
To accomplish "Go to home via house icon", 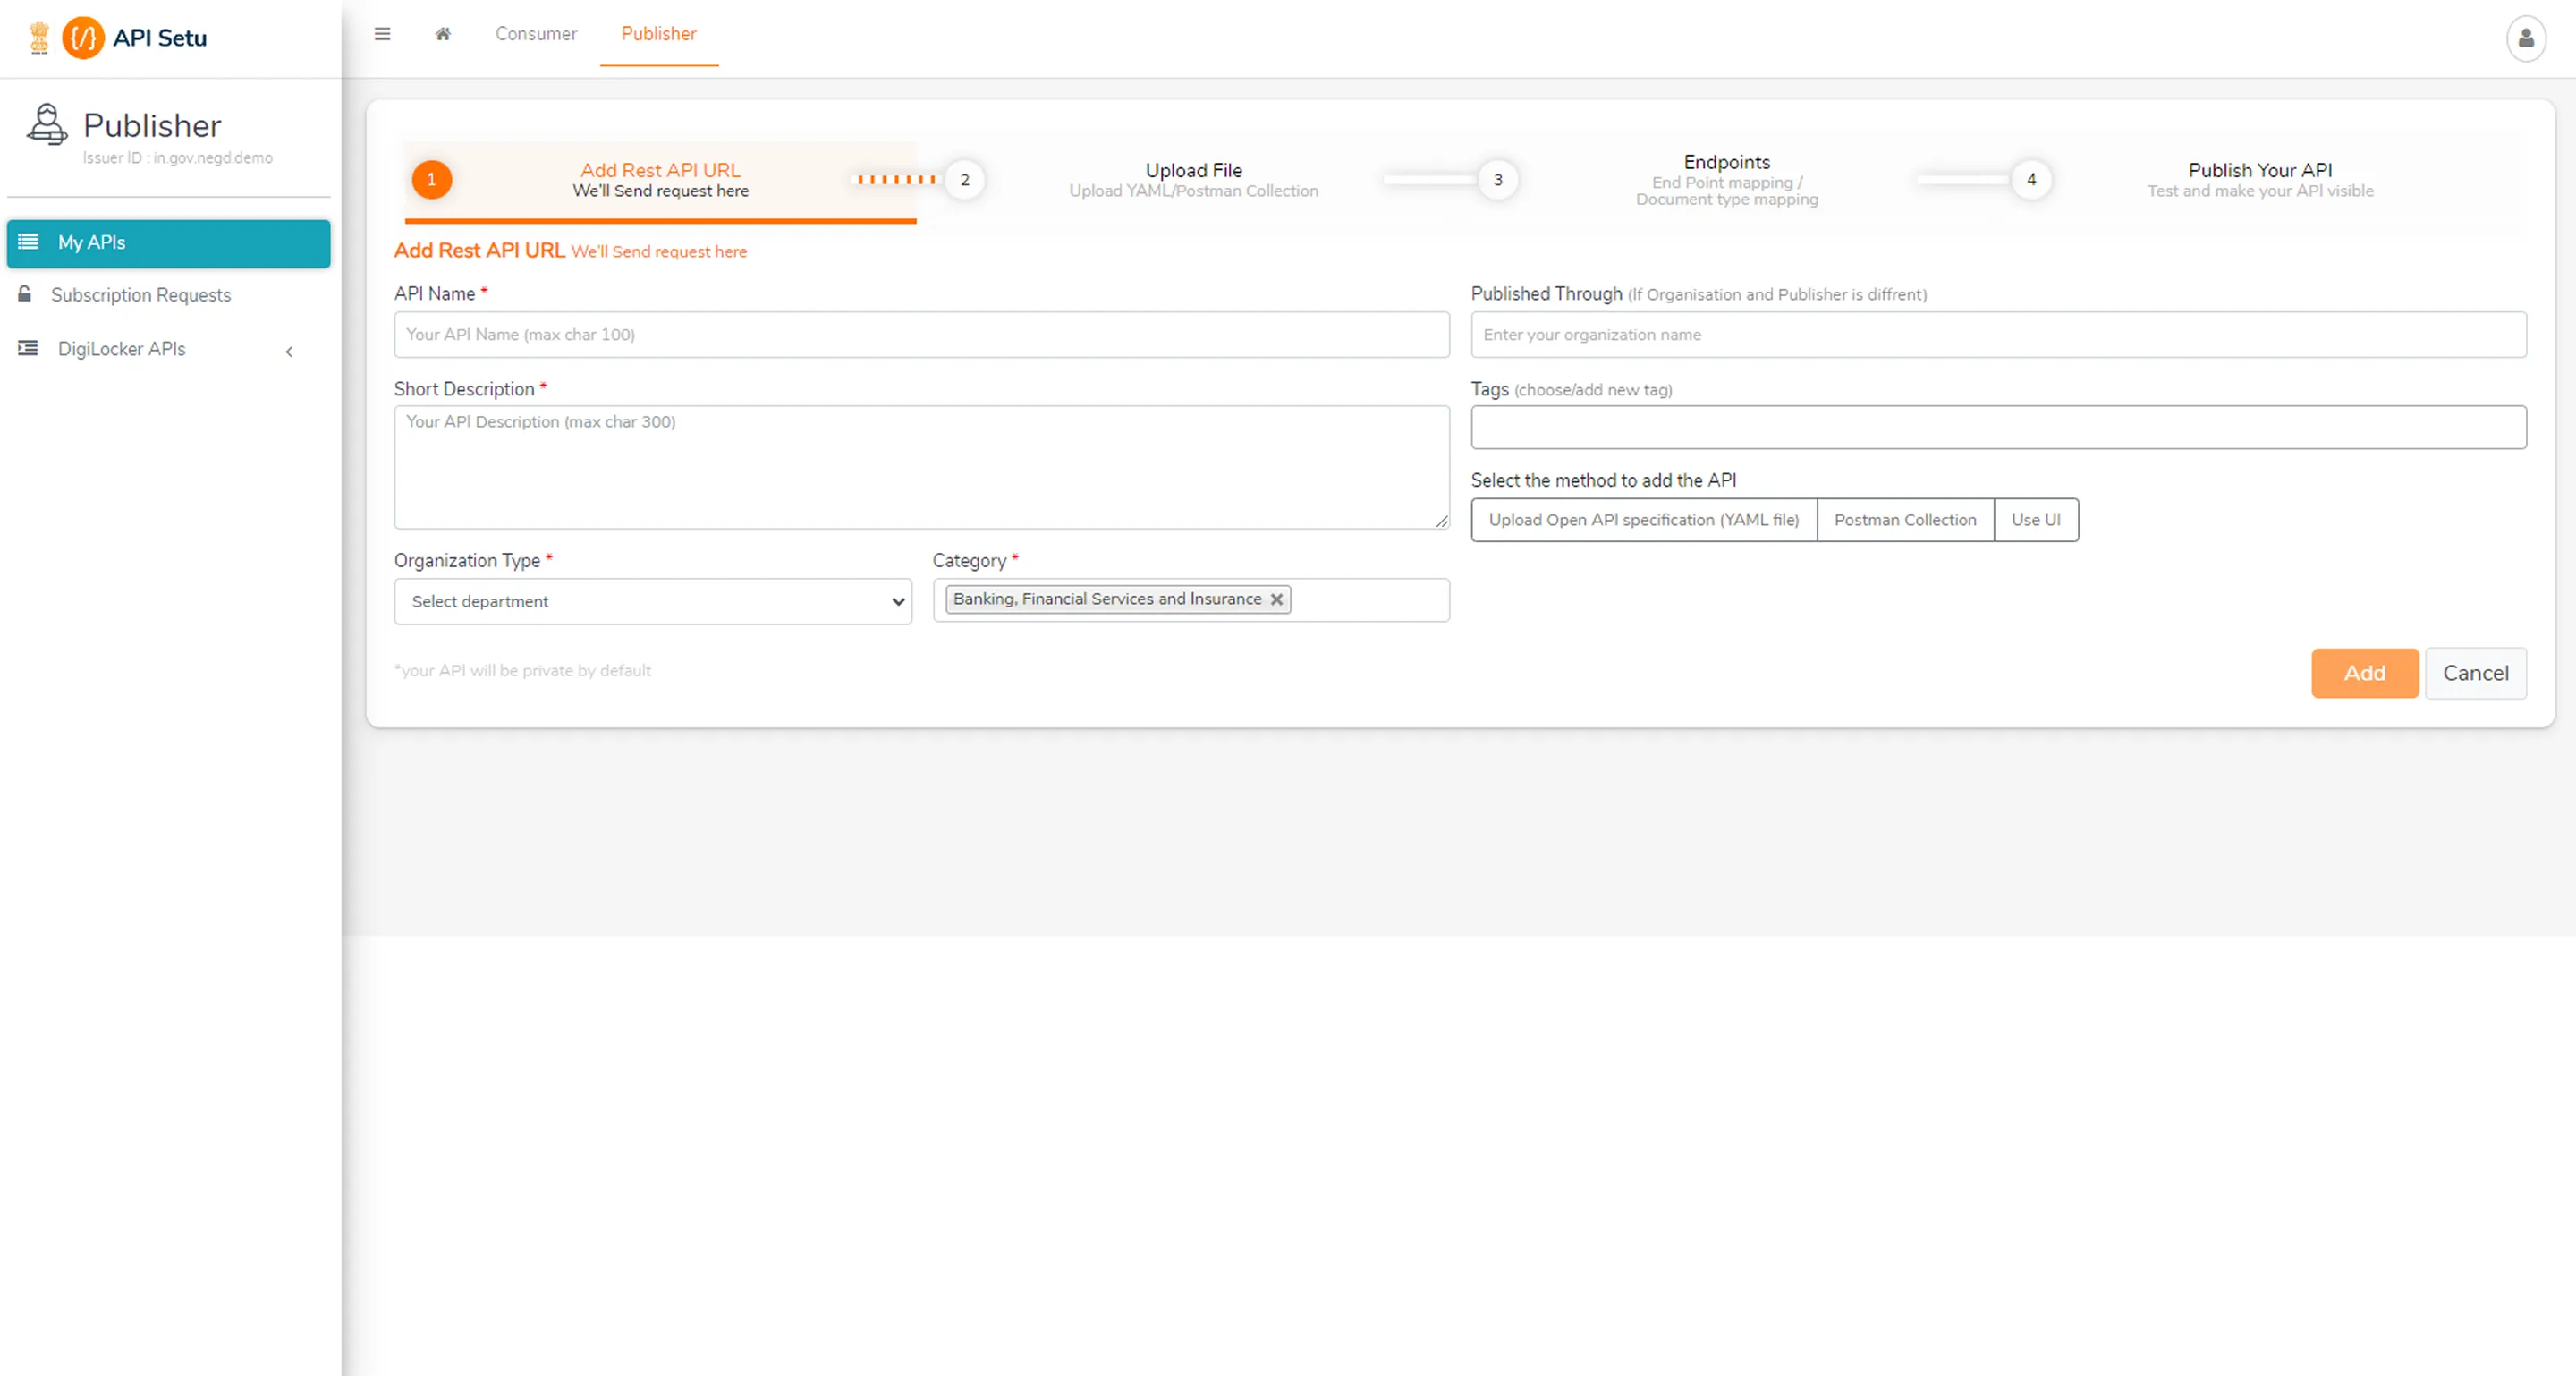I will [443, 34].
